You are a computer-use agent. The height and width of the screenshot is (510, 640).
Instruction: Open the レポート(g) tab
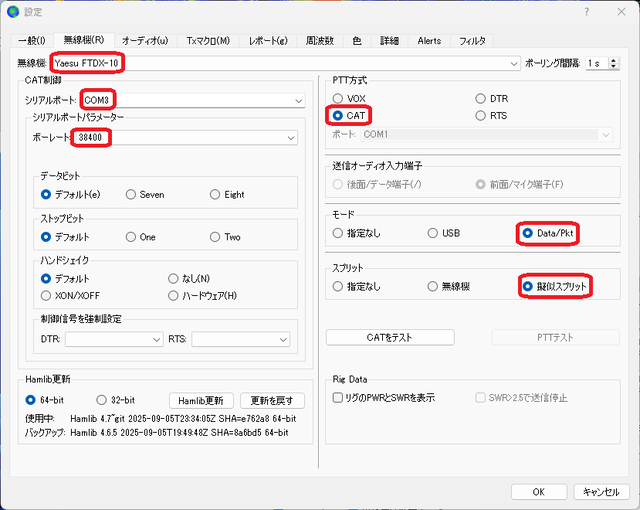coord(268,41)
